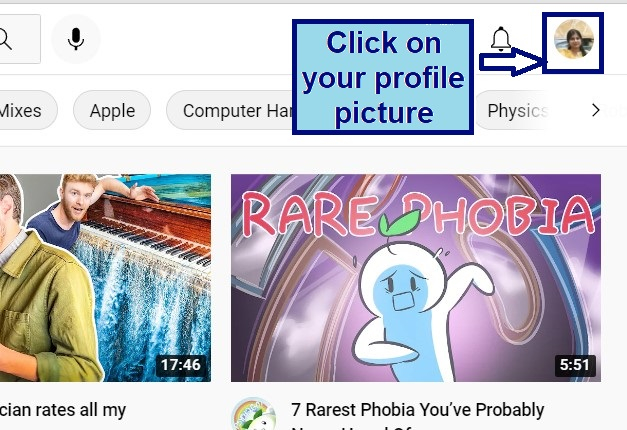
Task: Click the microphone voice search icon
Action: coord(76,39)
